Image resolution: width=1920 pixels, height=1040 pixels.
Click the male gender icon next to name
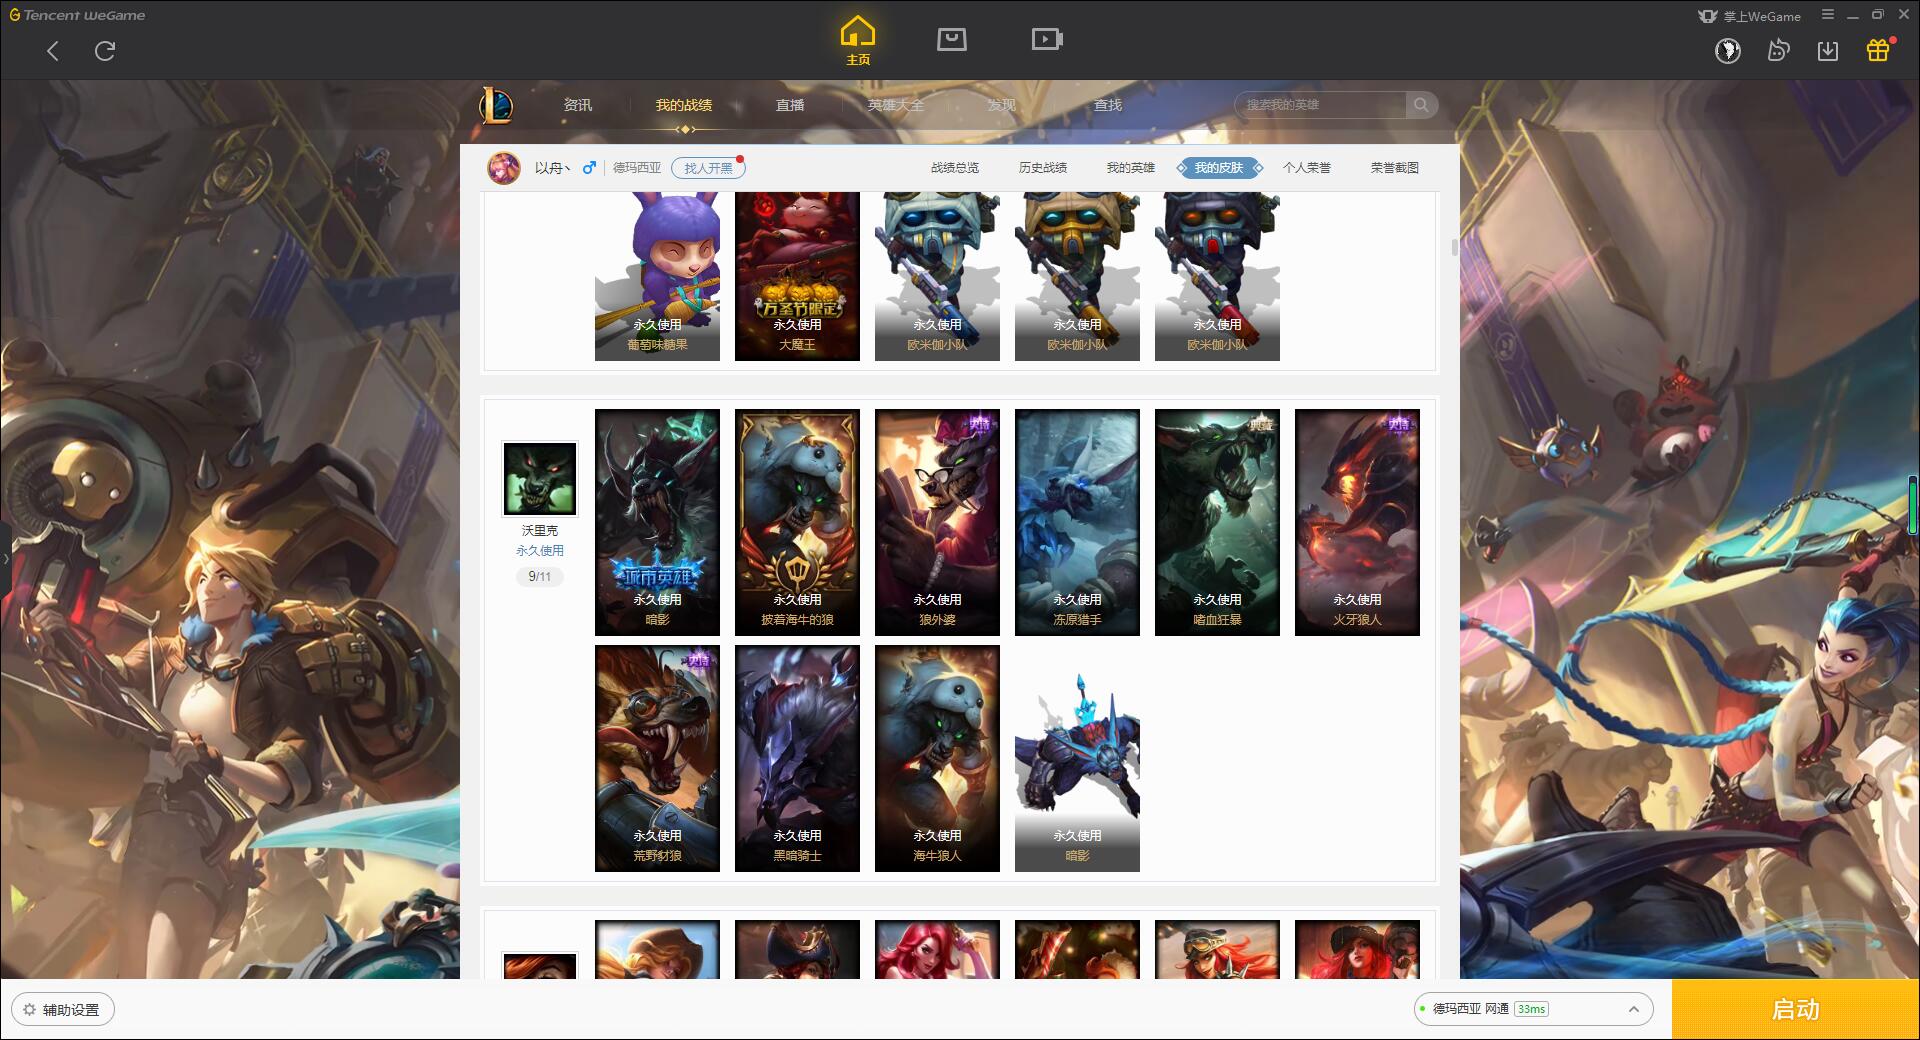589,168
